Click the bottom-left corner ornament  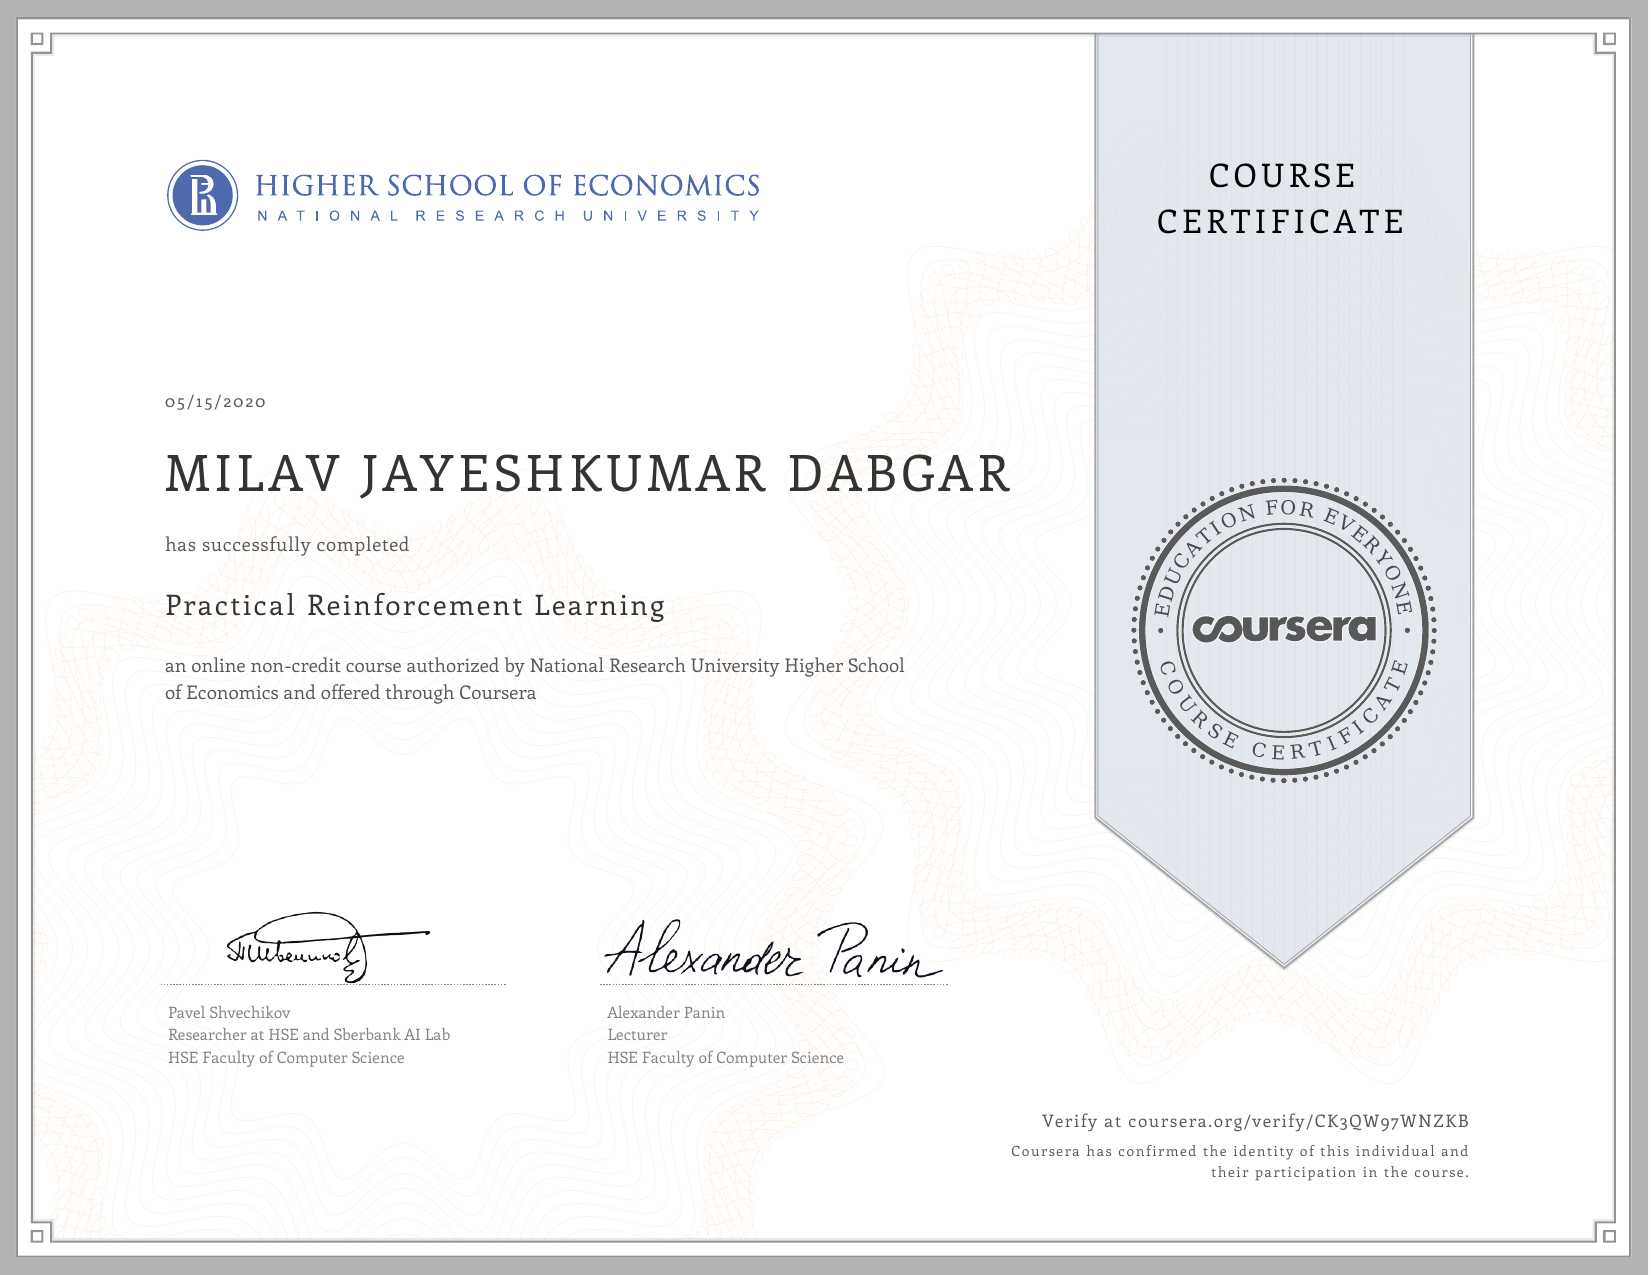[38, 1235]
